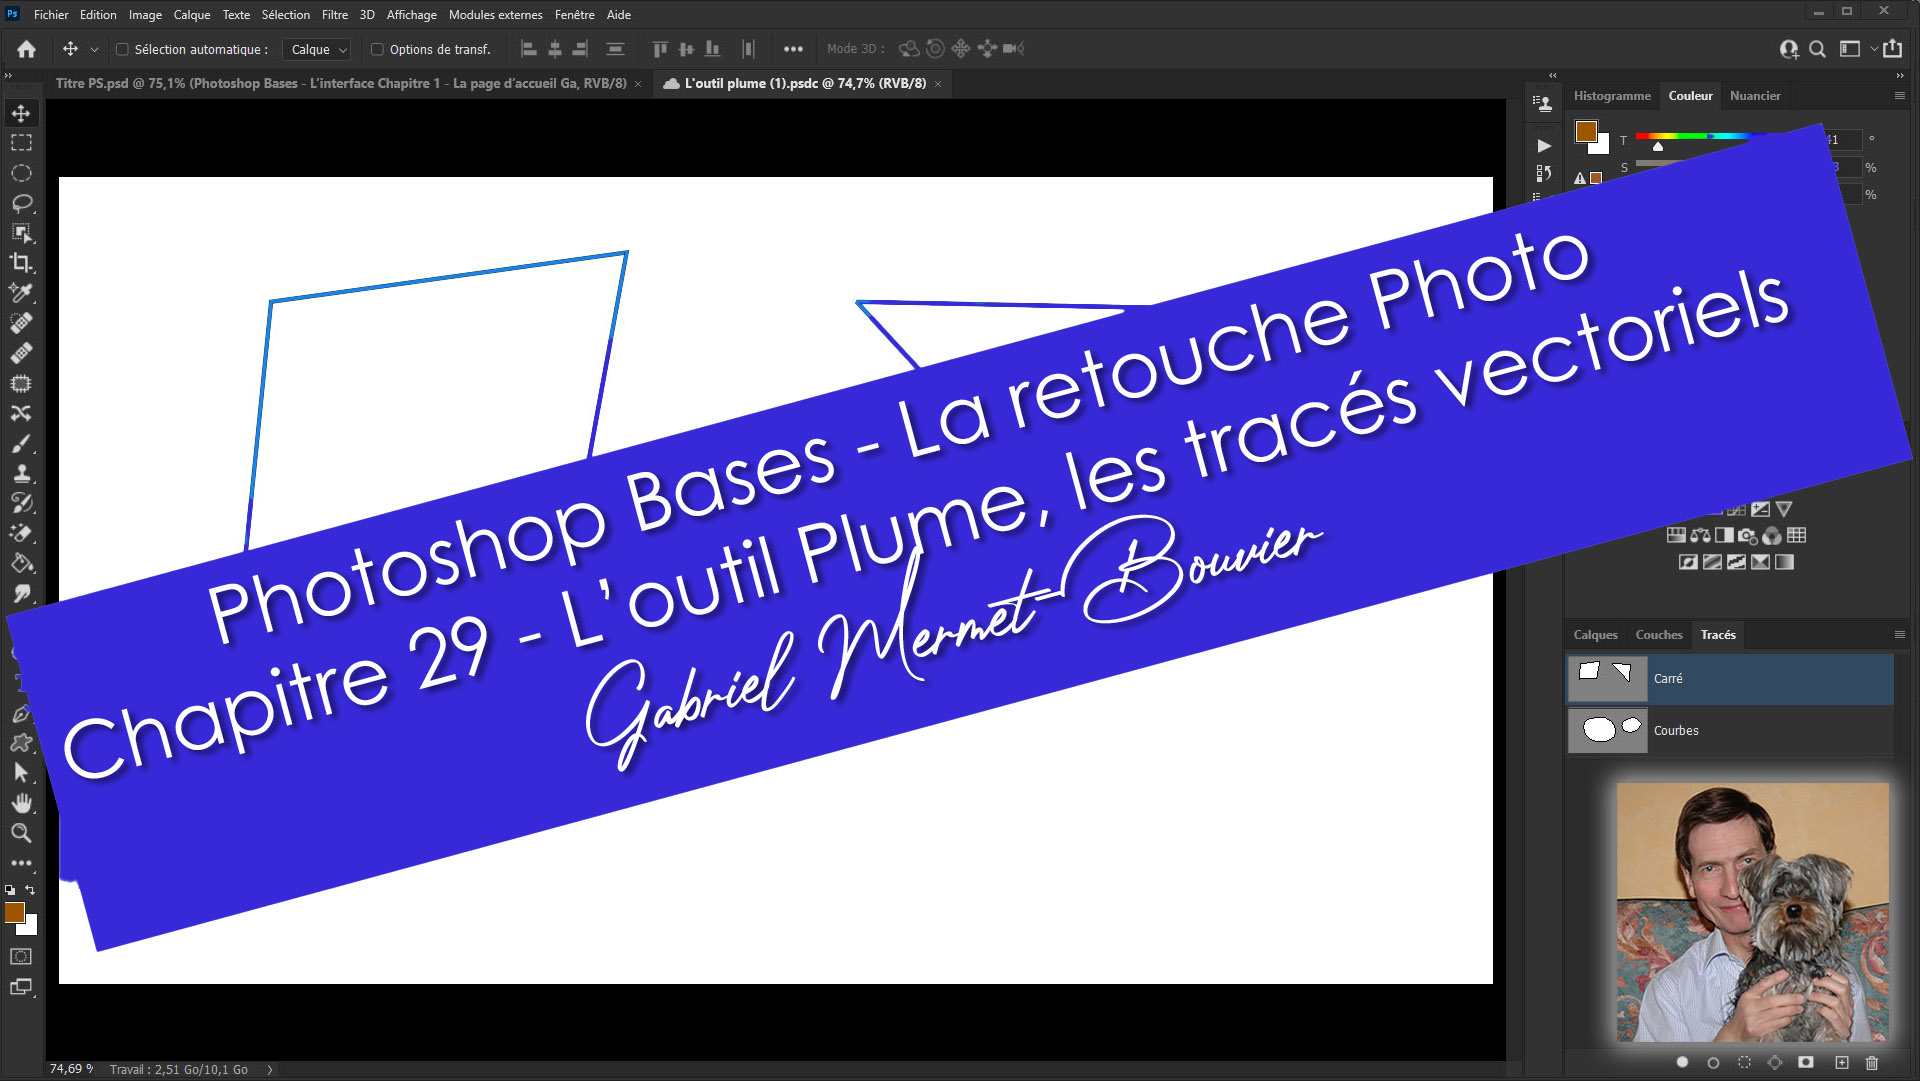Select the Zoom tool in toolbar

21,833
